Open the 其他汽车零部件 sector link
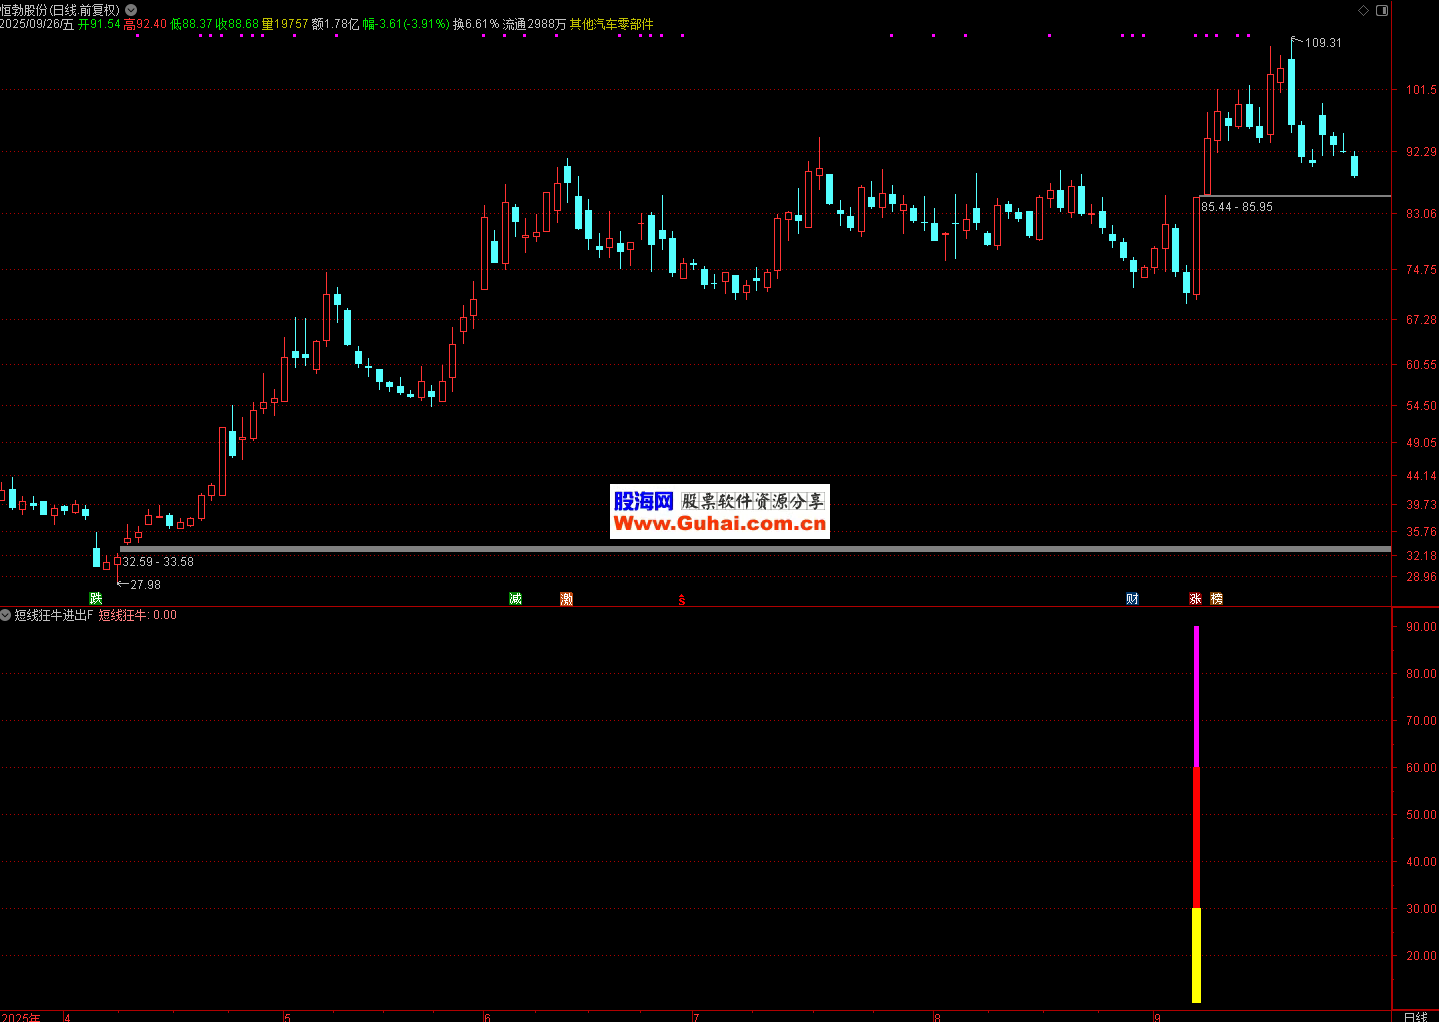This screenshot has width=1439, height=1022. pos(611,24)
